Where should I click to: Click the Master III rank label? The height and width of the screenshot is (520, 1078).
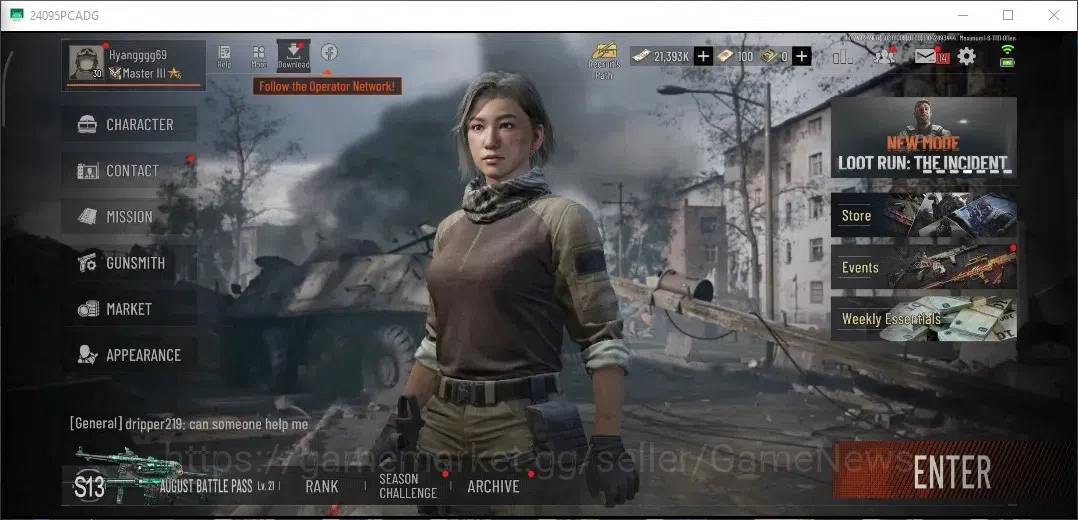point(144,73)
